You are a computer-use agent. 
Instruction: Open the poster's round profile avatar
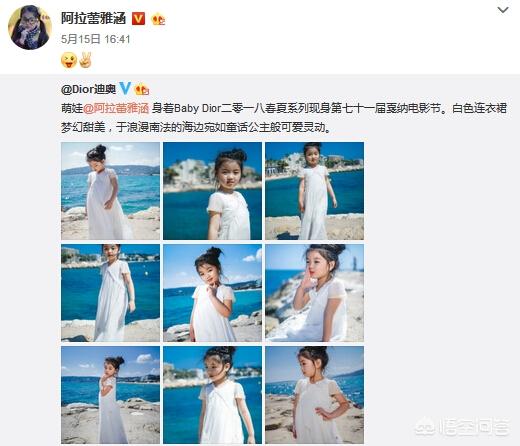30,27
